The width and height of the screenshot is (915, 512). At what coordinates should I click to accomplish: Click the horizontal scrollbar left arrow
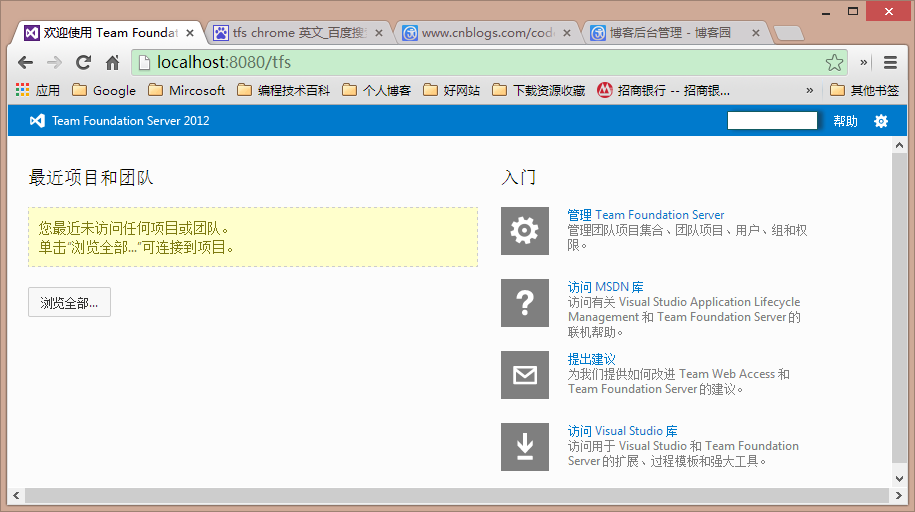tap(16, 496)
